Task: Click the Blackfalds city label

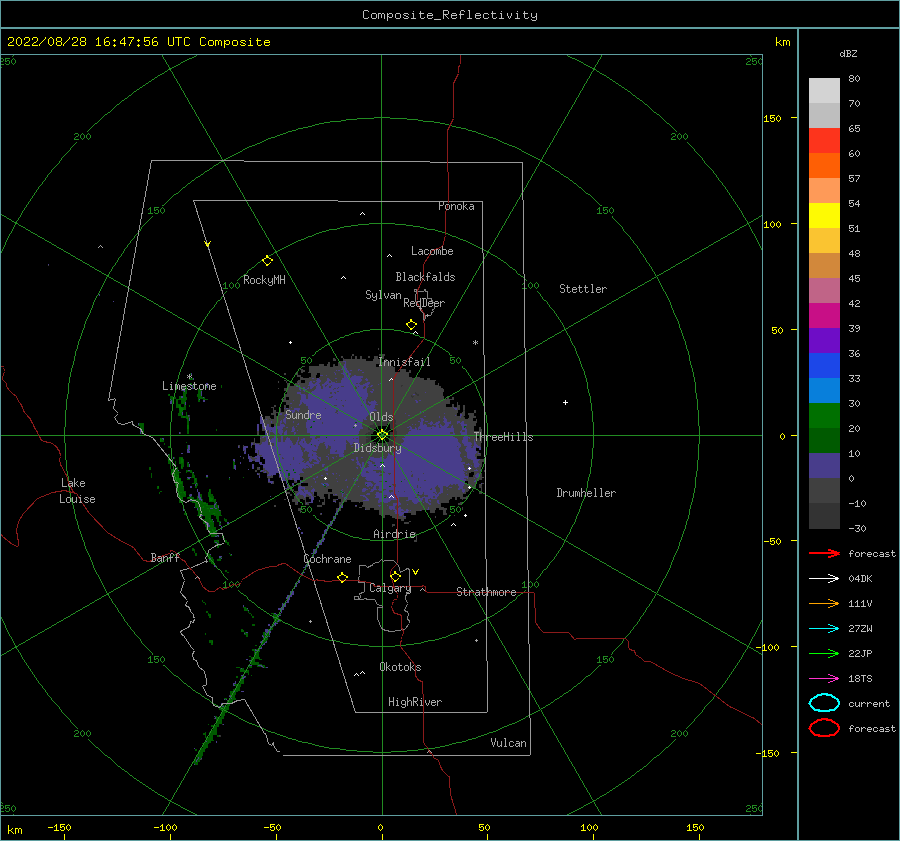Action: click(x=425, y=277)
